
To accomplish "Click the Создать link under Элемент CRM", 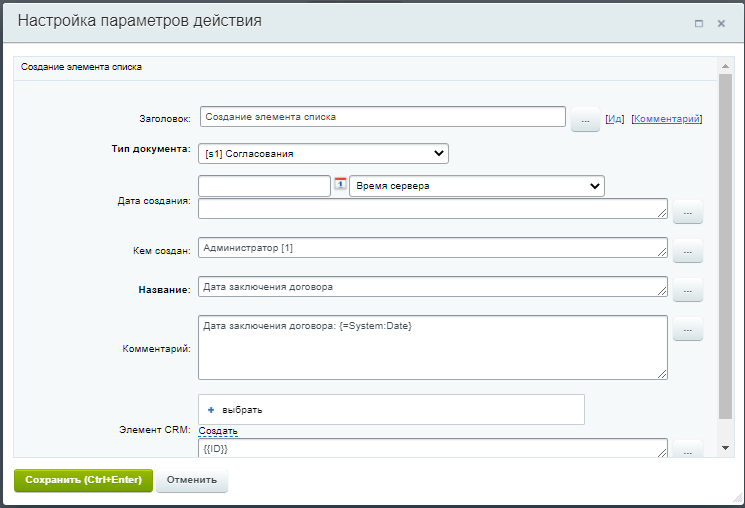I will pyautogui.click(x=218, y=431).
